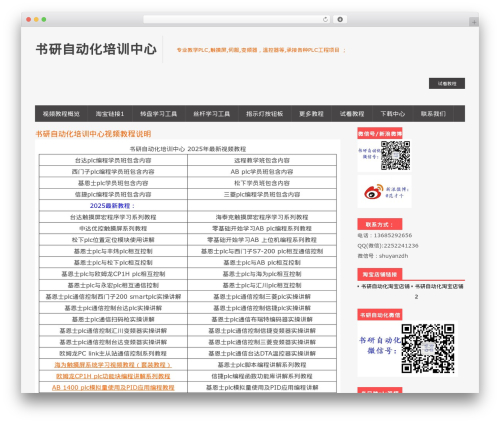Click 三菱plc编程学员班包含内容 cell
500x423 pixels.
[262, 194]
